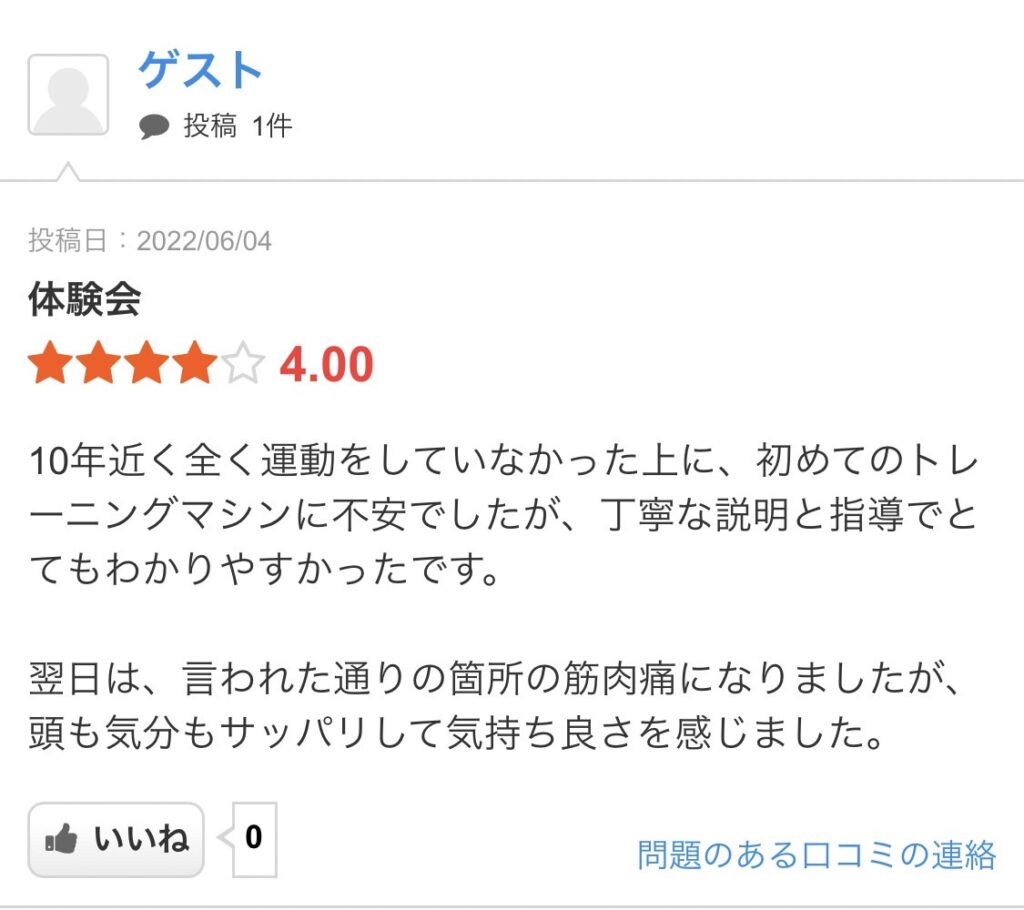Open the ゲスト user profile link
The image size is (1024, 910).
coord(200,69)
